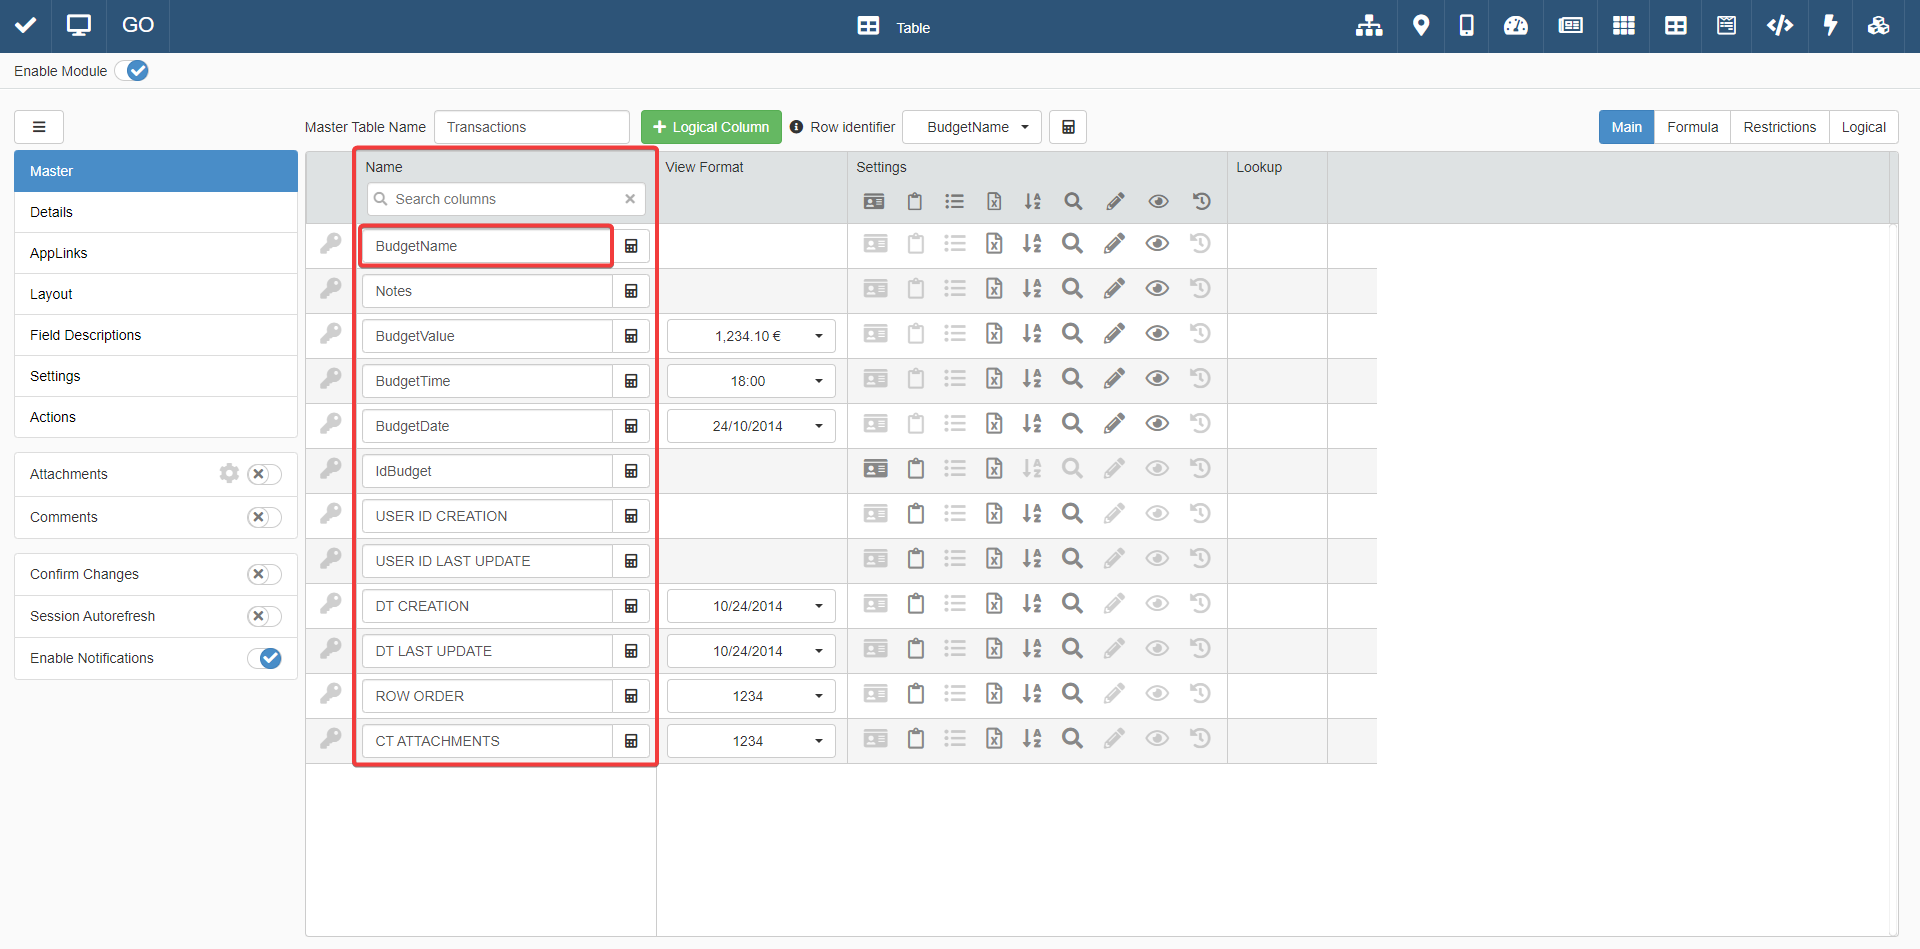Open the dashboard gauge icon

point(1515,26)
